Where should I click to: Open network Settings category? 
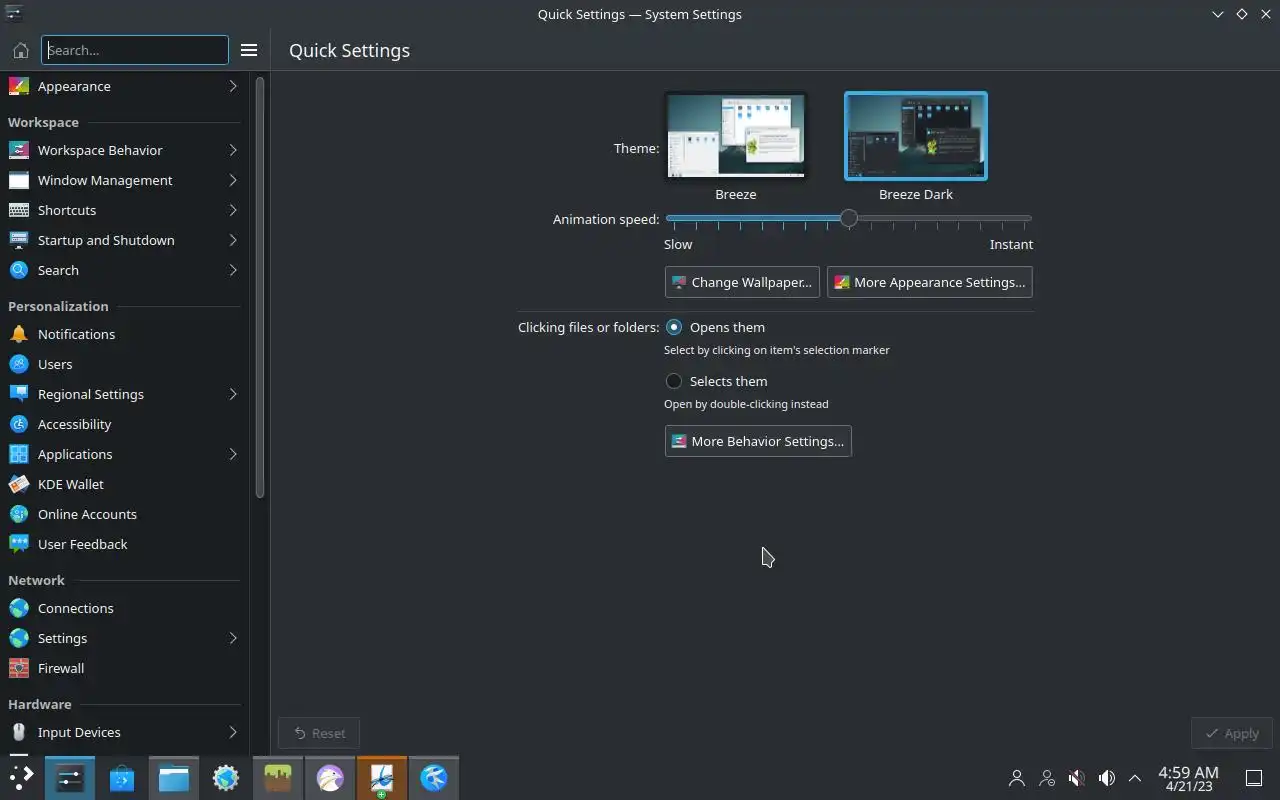(x=124, y=638)
